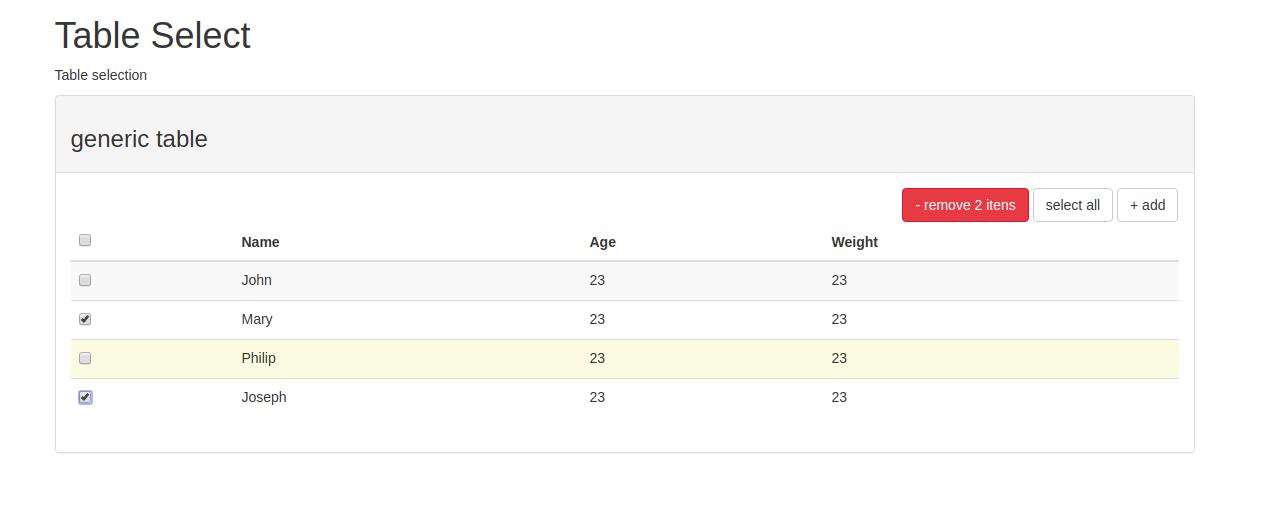The width and height of the screenshot is (1279, 520).
Task: Click Philip's name in the highlighted row
Action: pyautogui.click(x=258, y=358)
